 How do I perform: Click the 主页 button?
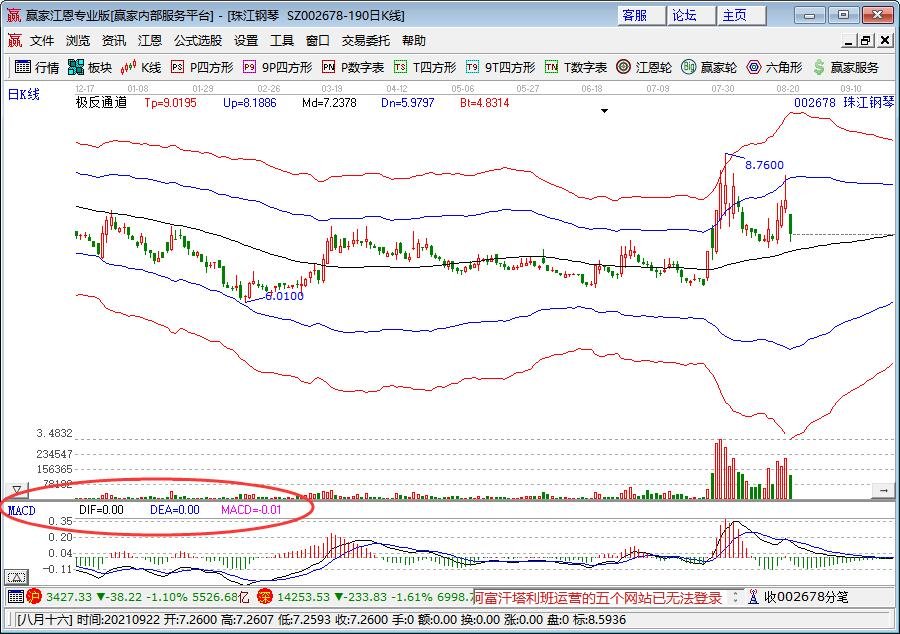(x=742, y=15)
